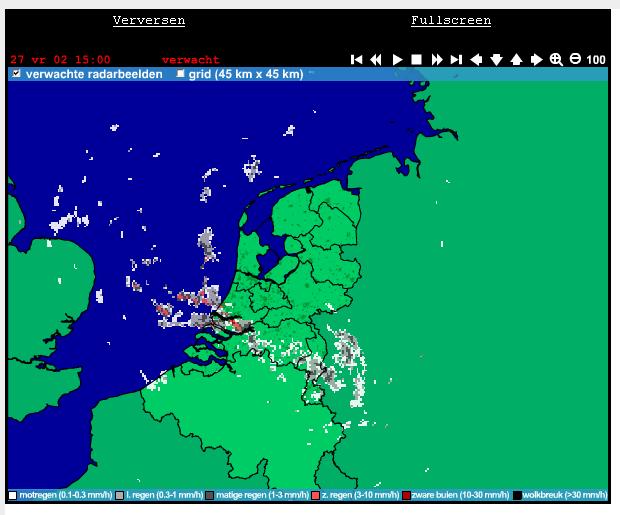Screen dimensions: 620x515
Task: Click the red zware buien swatch
Action: point(406,495)
